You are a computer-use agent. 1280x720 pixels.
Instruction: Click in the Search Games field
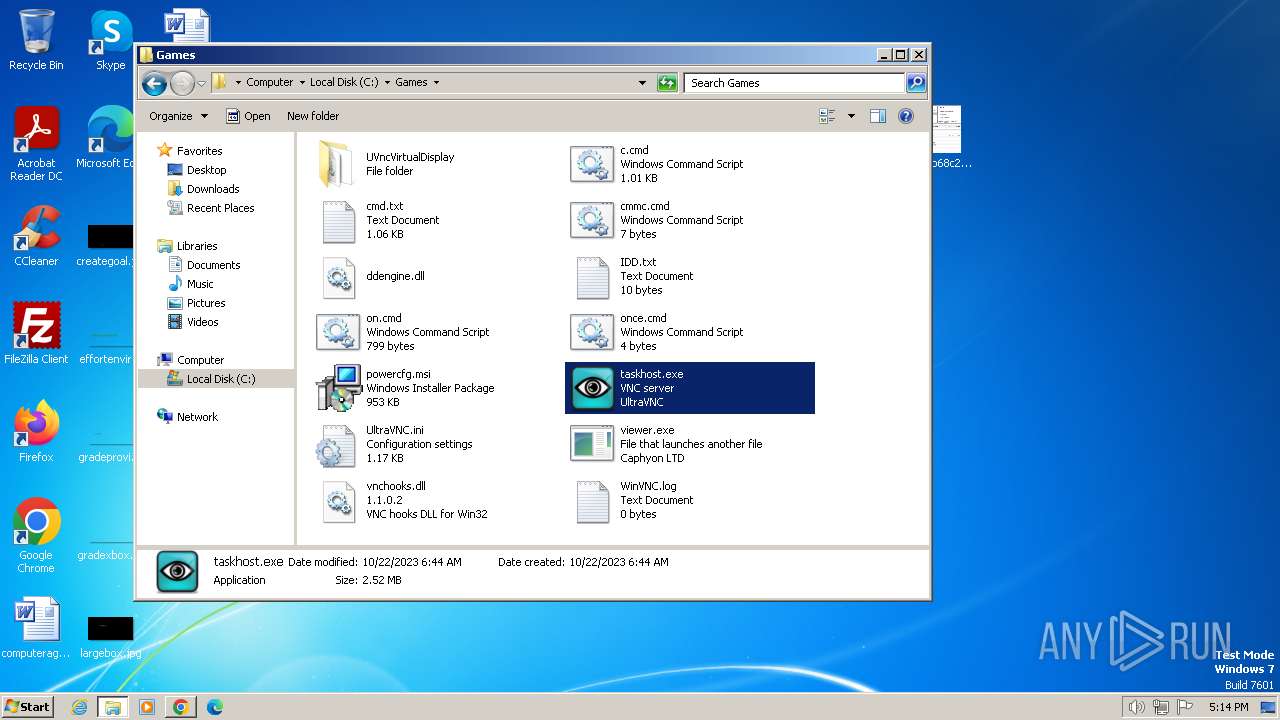tap(795, 83)
